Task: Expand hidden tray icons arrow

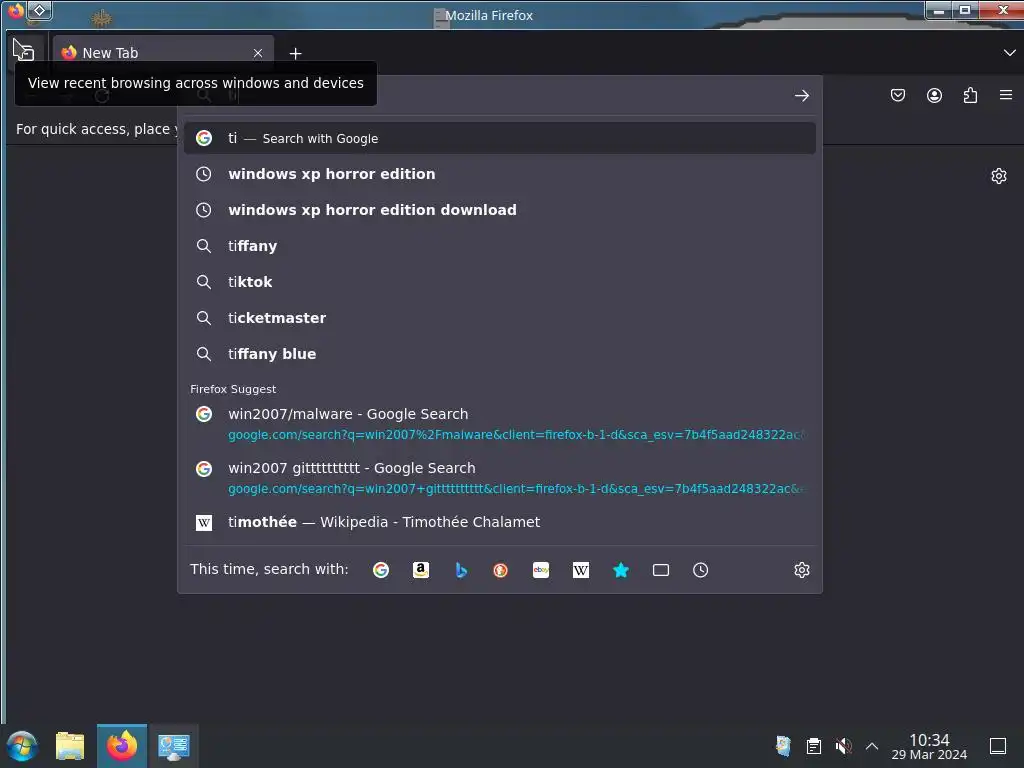Action: point(872,746)
